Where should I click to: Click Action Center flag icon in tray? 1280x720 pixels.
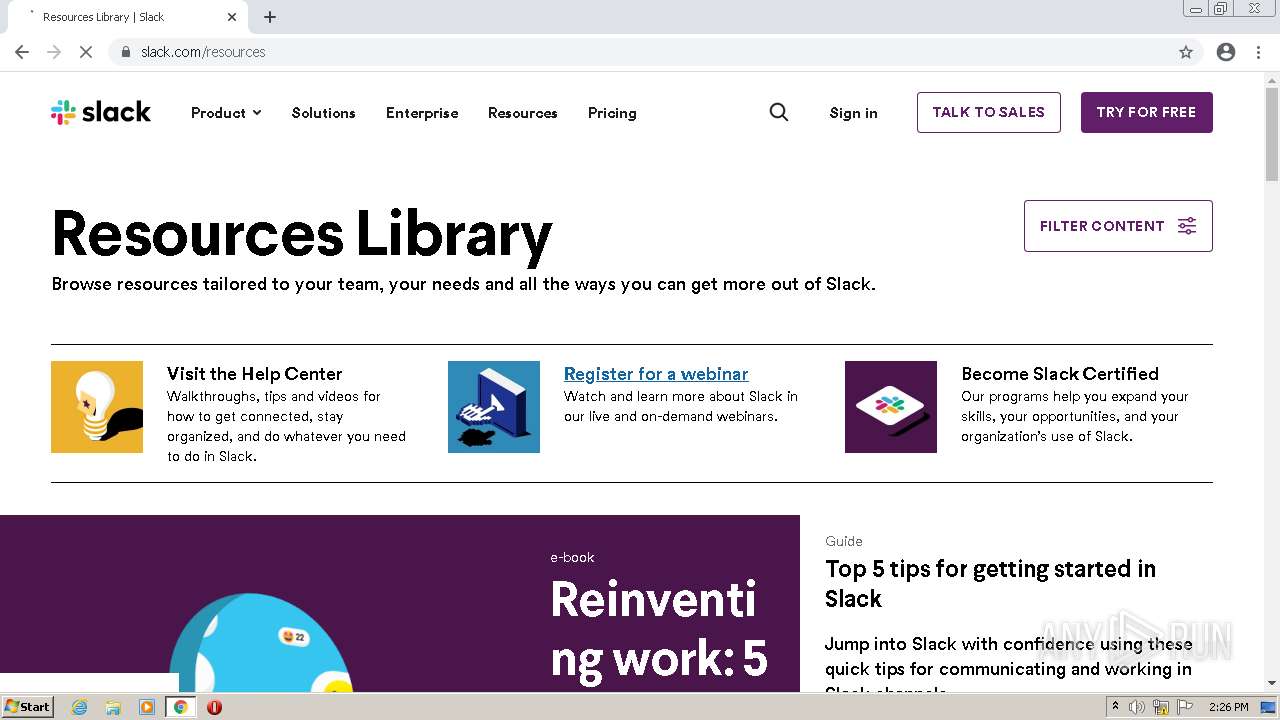click(x=1185, y=707)
